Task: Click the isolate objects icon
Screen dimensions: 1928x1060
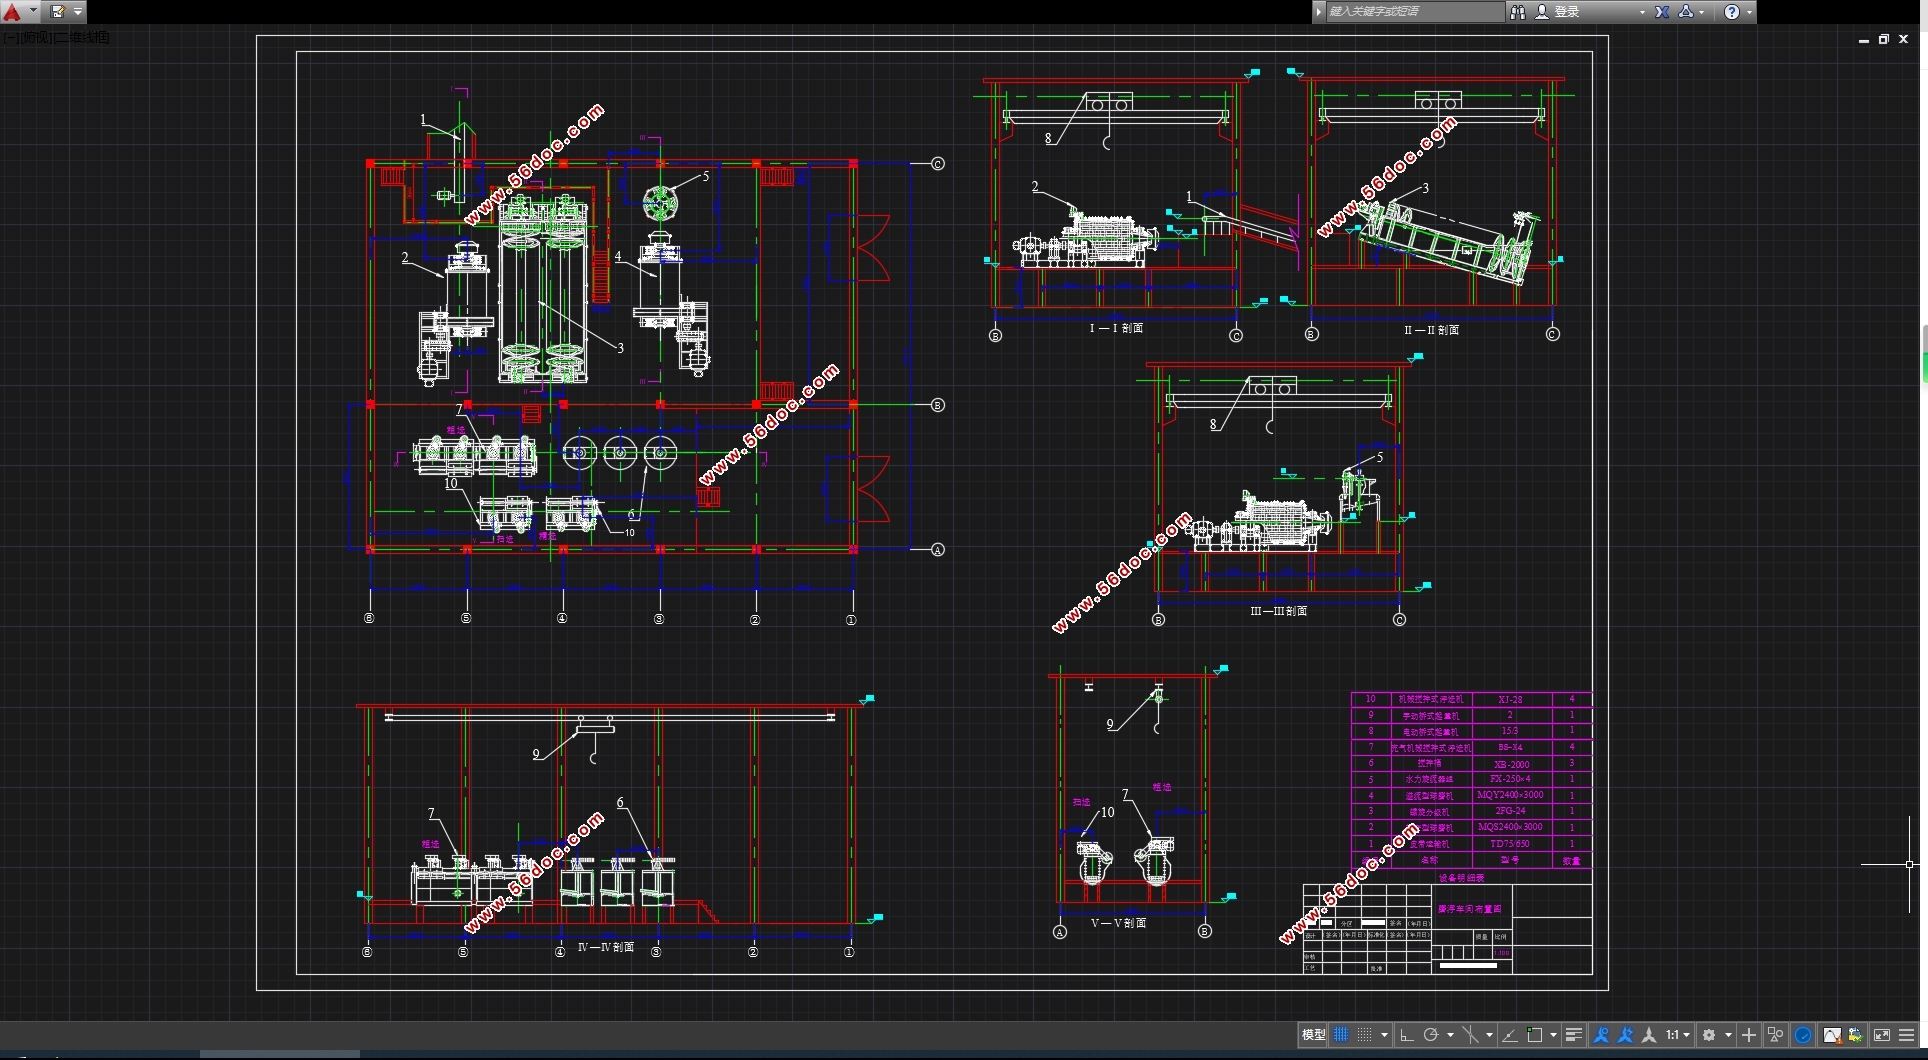Action: (x=1775, y=1035)
